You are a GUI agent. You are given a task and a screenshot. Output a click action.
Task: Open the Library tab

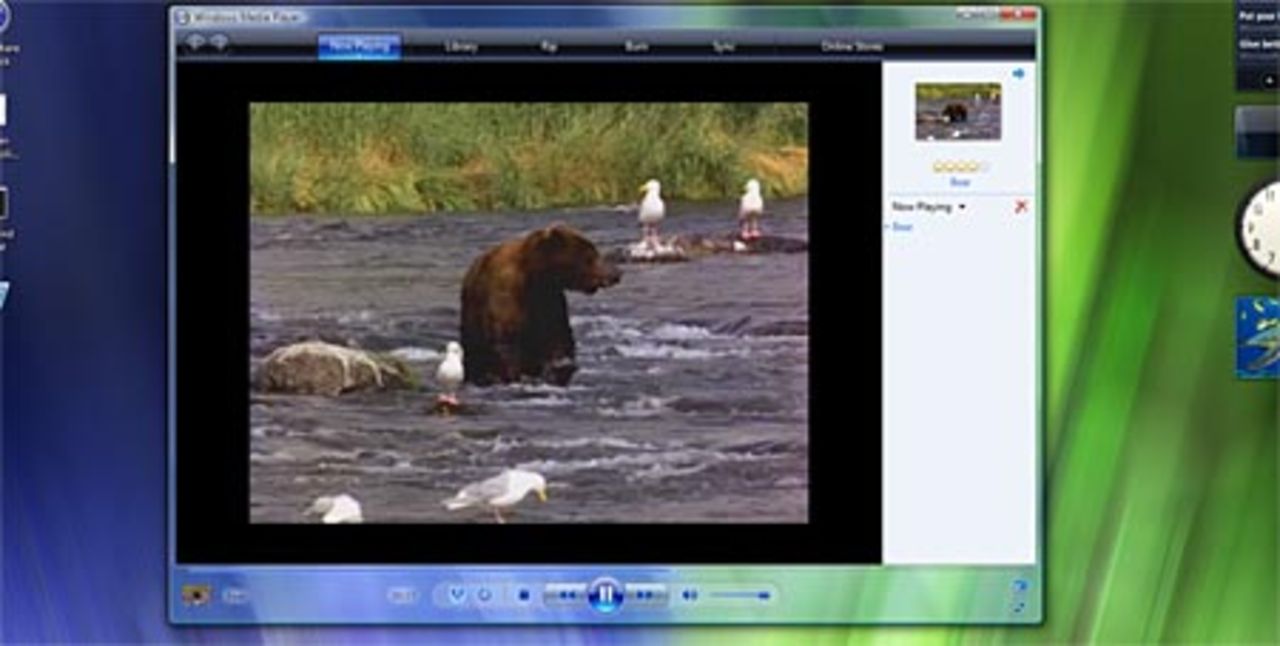tap(461, 46)
